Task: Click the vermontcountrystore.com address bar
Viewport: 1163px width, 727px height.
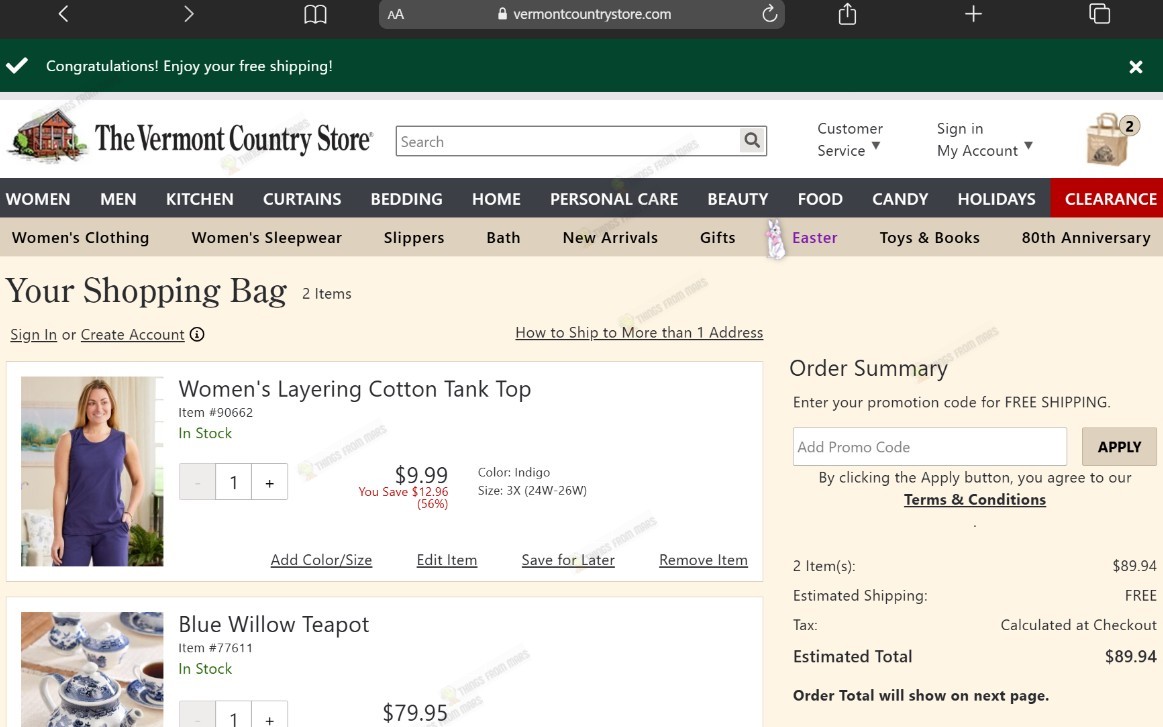Action: [x=582, y=14]
